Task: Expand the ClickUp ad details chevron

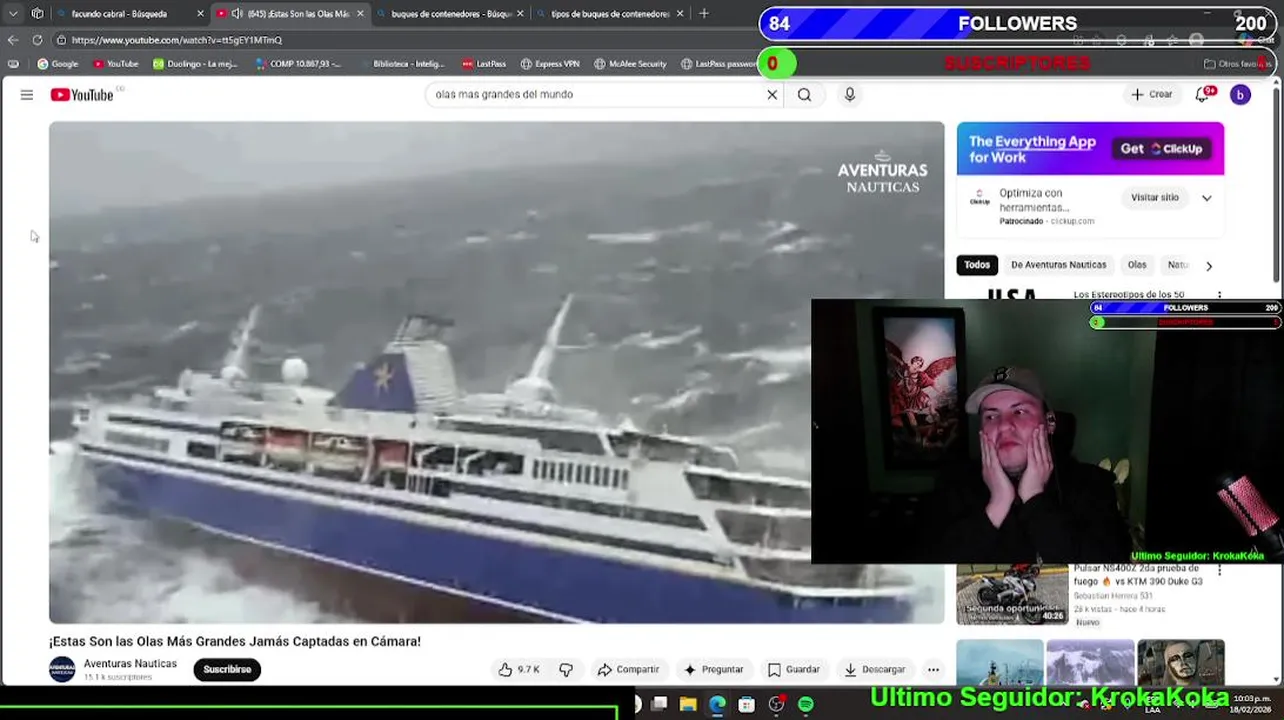Action: tap(1206, 198)
